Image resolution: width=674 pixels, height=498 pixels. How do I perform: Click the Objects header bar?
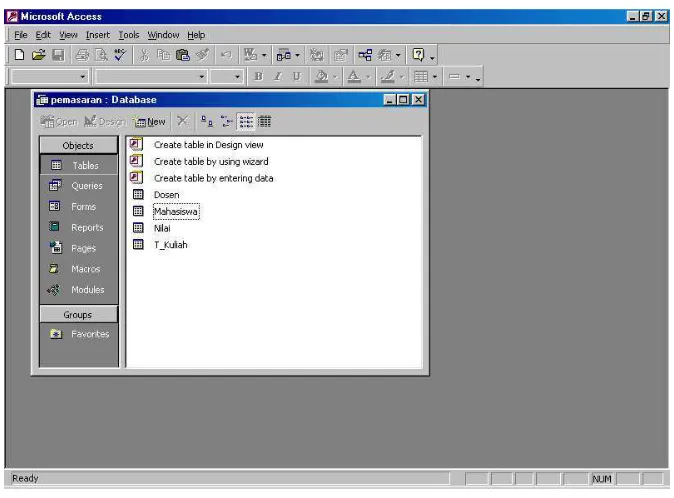(x=78, y=145)
